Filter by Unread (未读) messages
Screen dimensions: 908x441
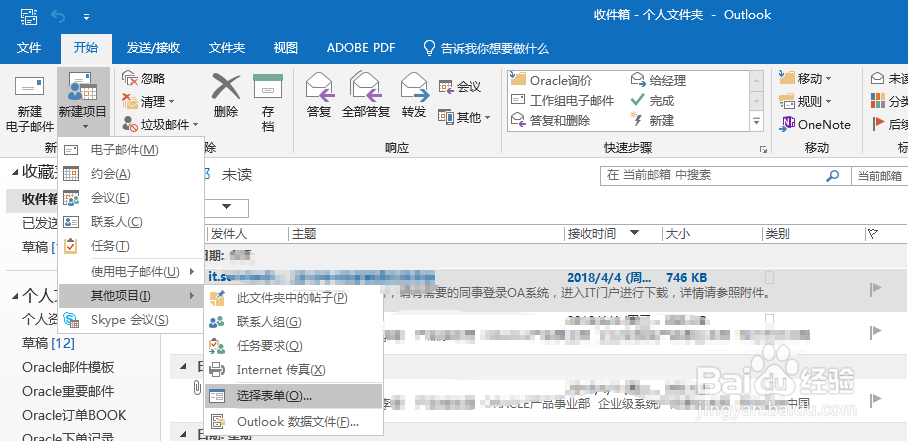tap(237, 175)
